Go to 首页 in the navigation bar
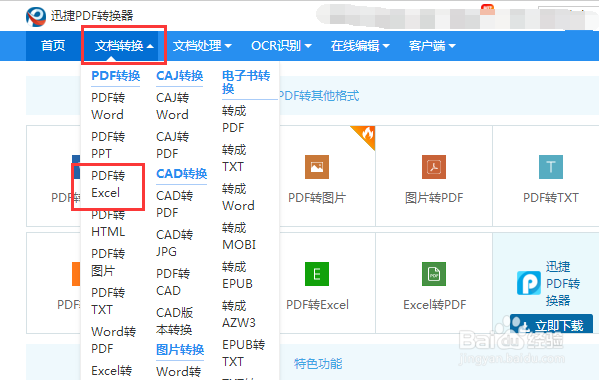 [x=53, y=46]
